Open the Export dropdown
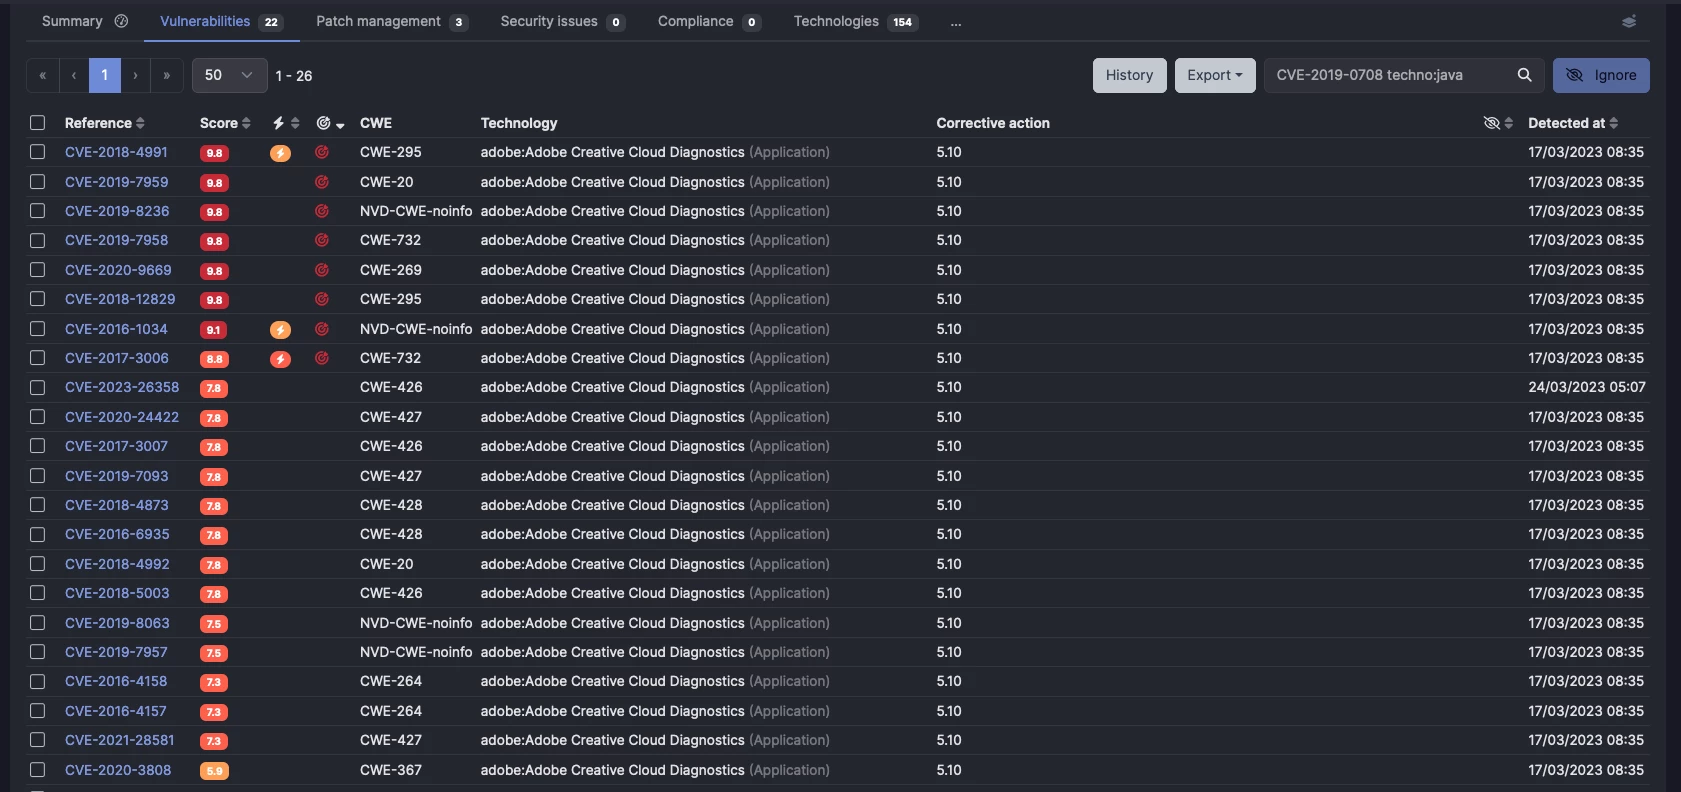 (1215, 75)
